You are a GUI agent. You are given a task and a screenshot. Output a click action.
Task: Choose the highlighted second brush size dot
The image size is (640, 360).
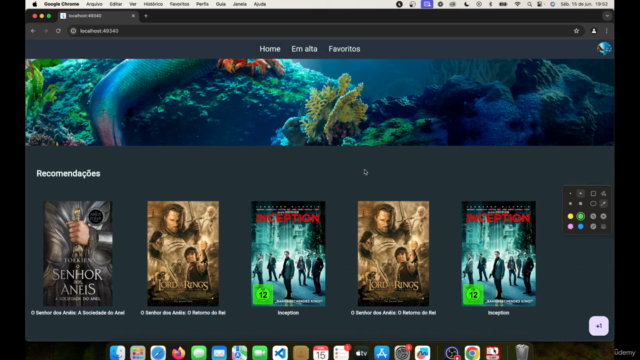coord(580,193)
